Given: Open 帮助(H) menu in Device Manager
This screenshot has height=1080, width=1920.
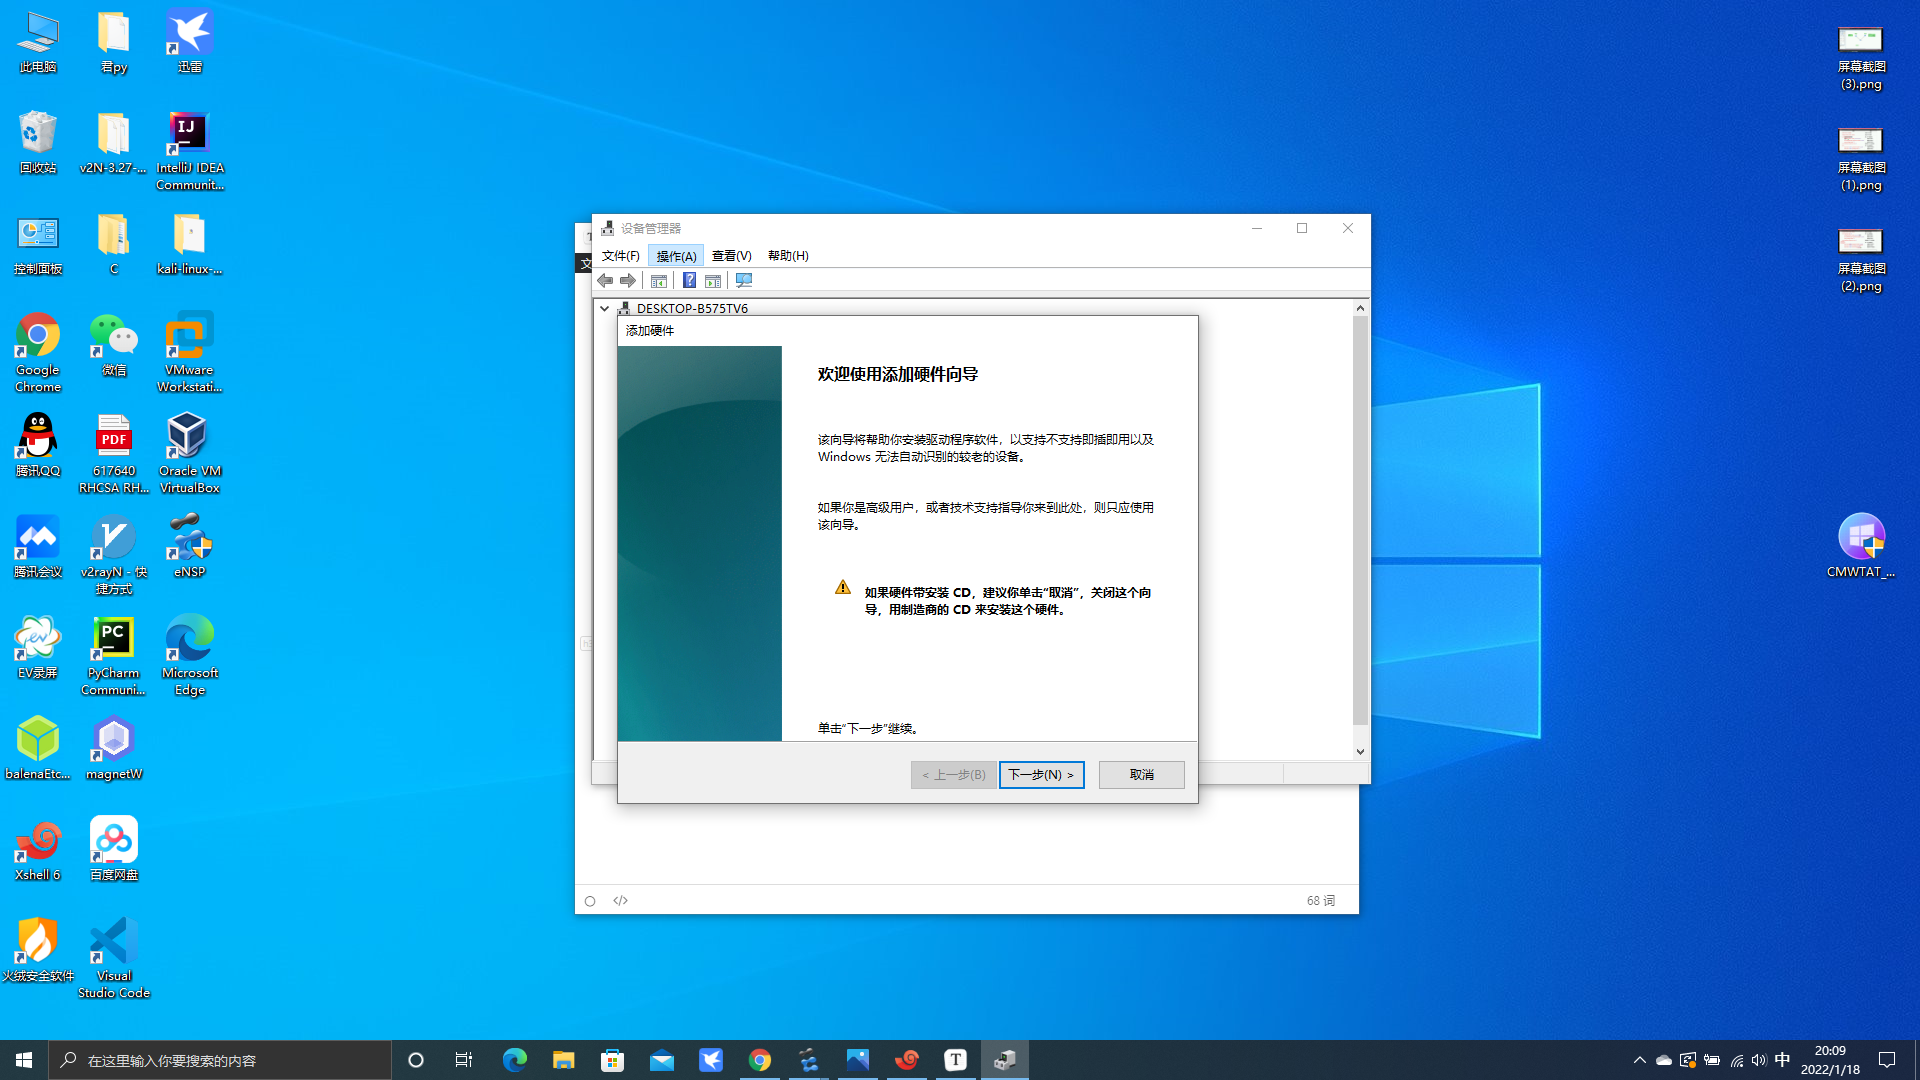Looking at the screenshot, I should (787, 256).
